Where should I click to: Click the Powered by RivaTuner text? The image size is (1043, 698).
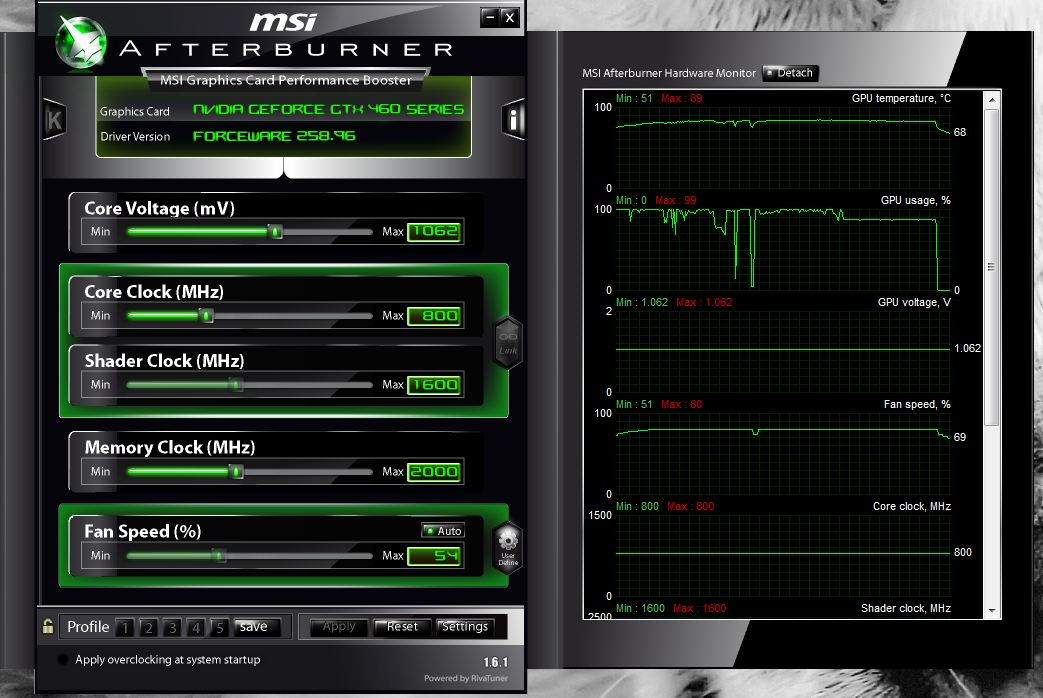[466, 678]
